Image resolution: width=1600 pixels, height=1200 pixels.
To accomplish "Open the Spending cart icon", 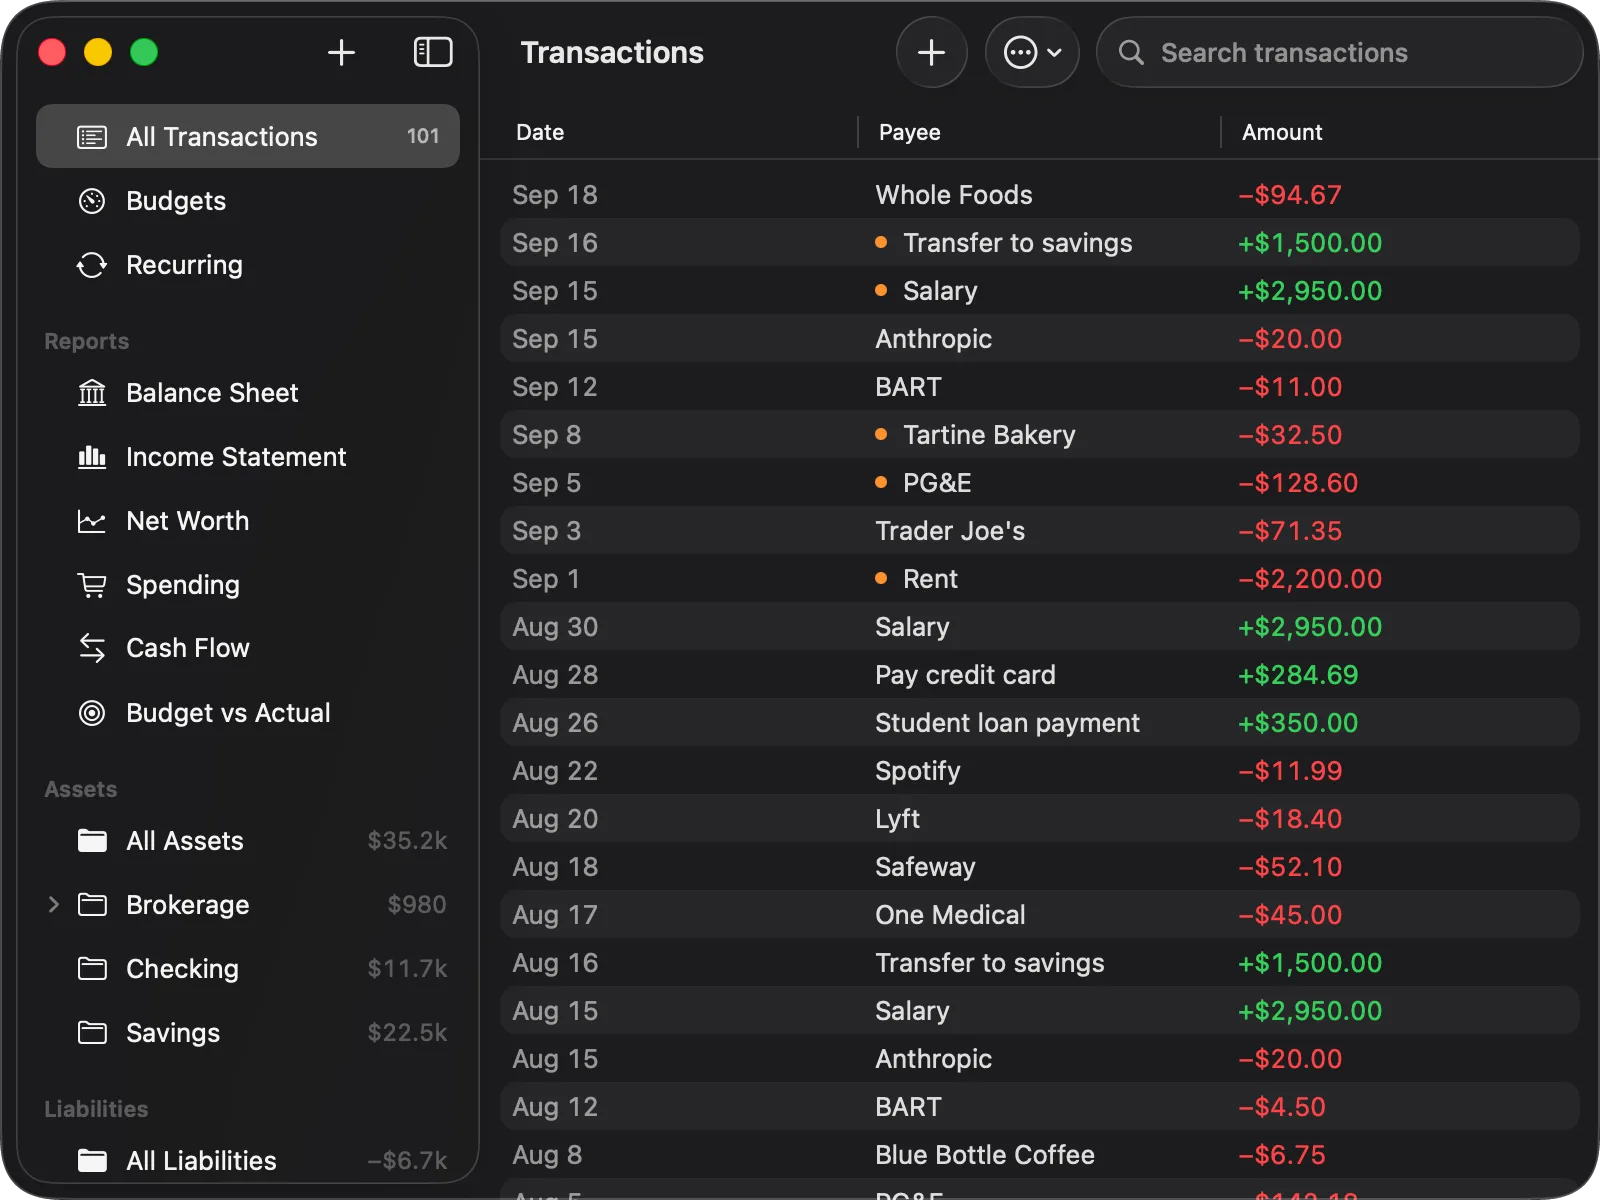I will pos(92,585).
